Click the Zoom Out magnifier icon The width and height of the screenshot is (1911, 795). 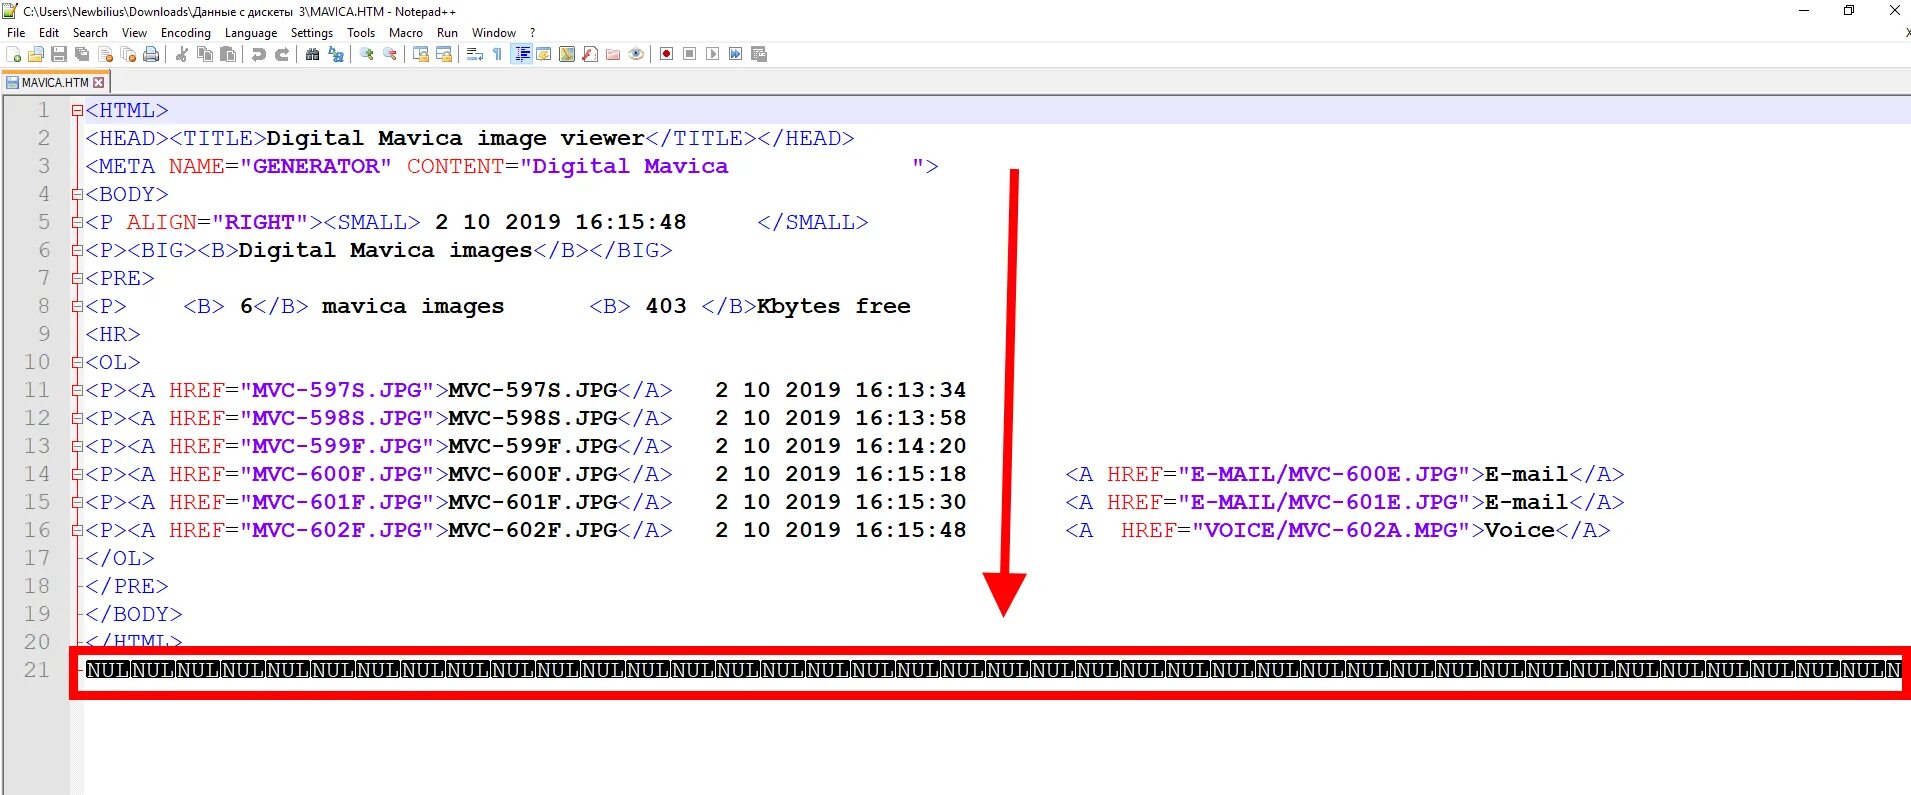tap(390, 54)
